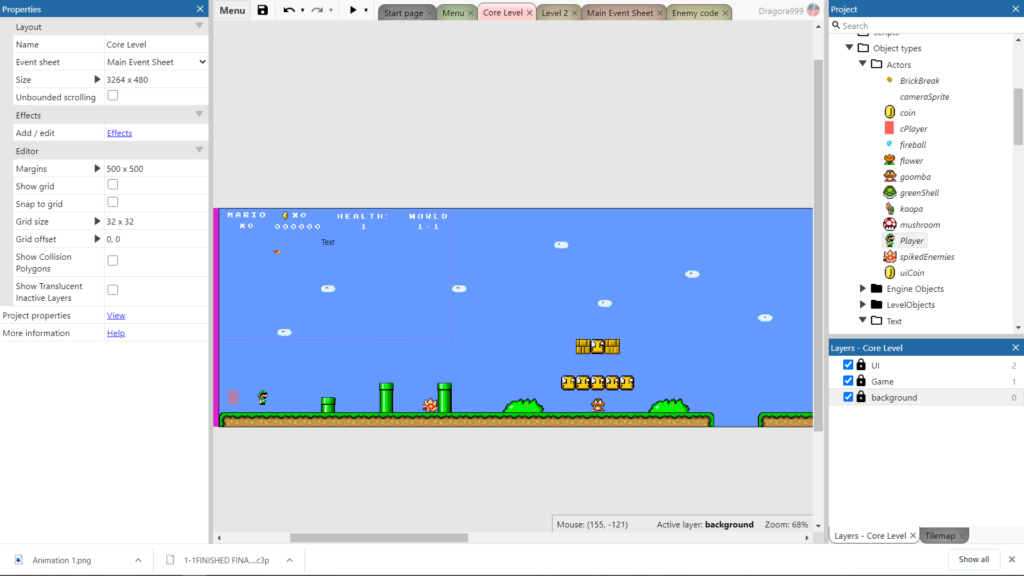Select the goomba sprite in the layout

[598, 405]
